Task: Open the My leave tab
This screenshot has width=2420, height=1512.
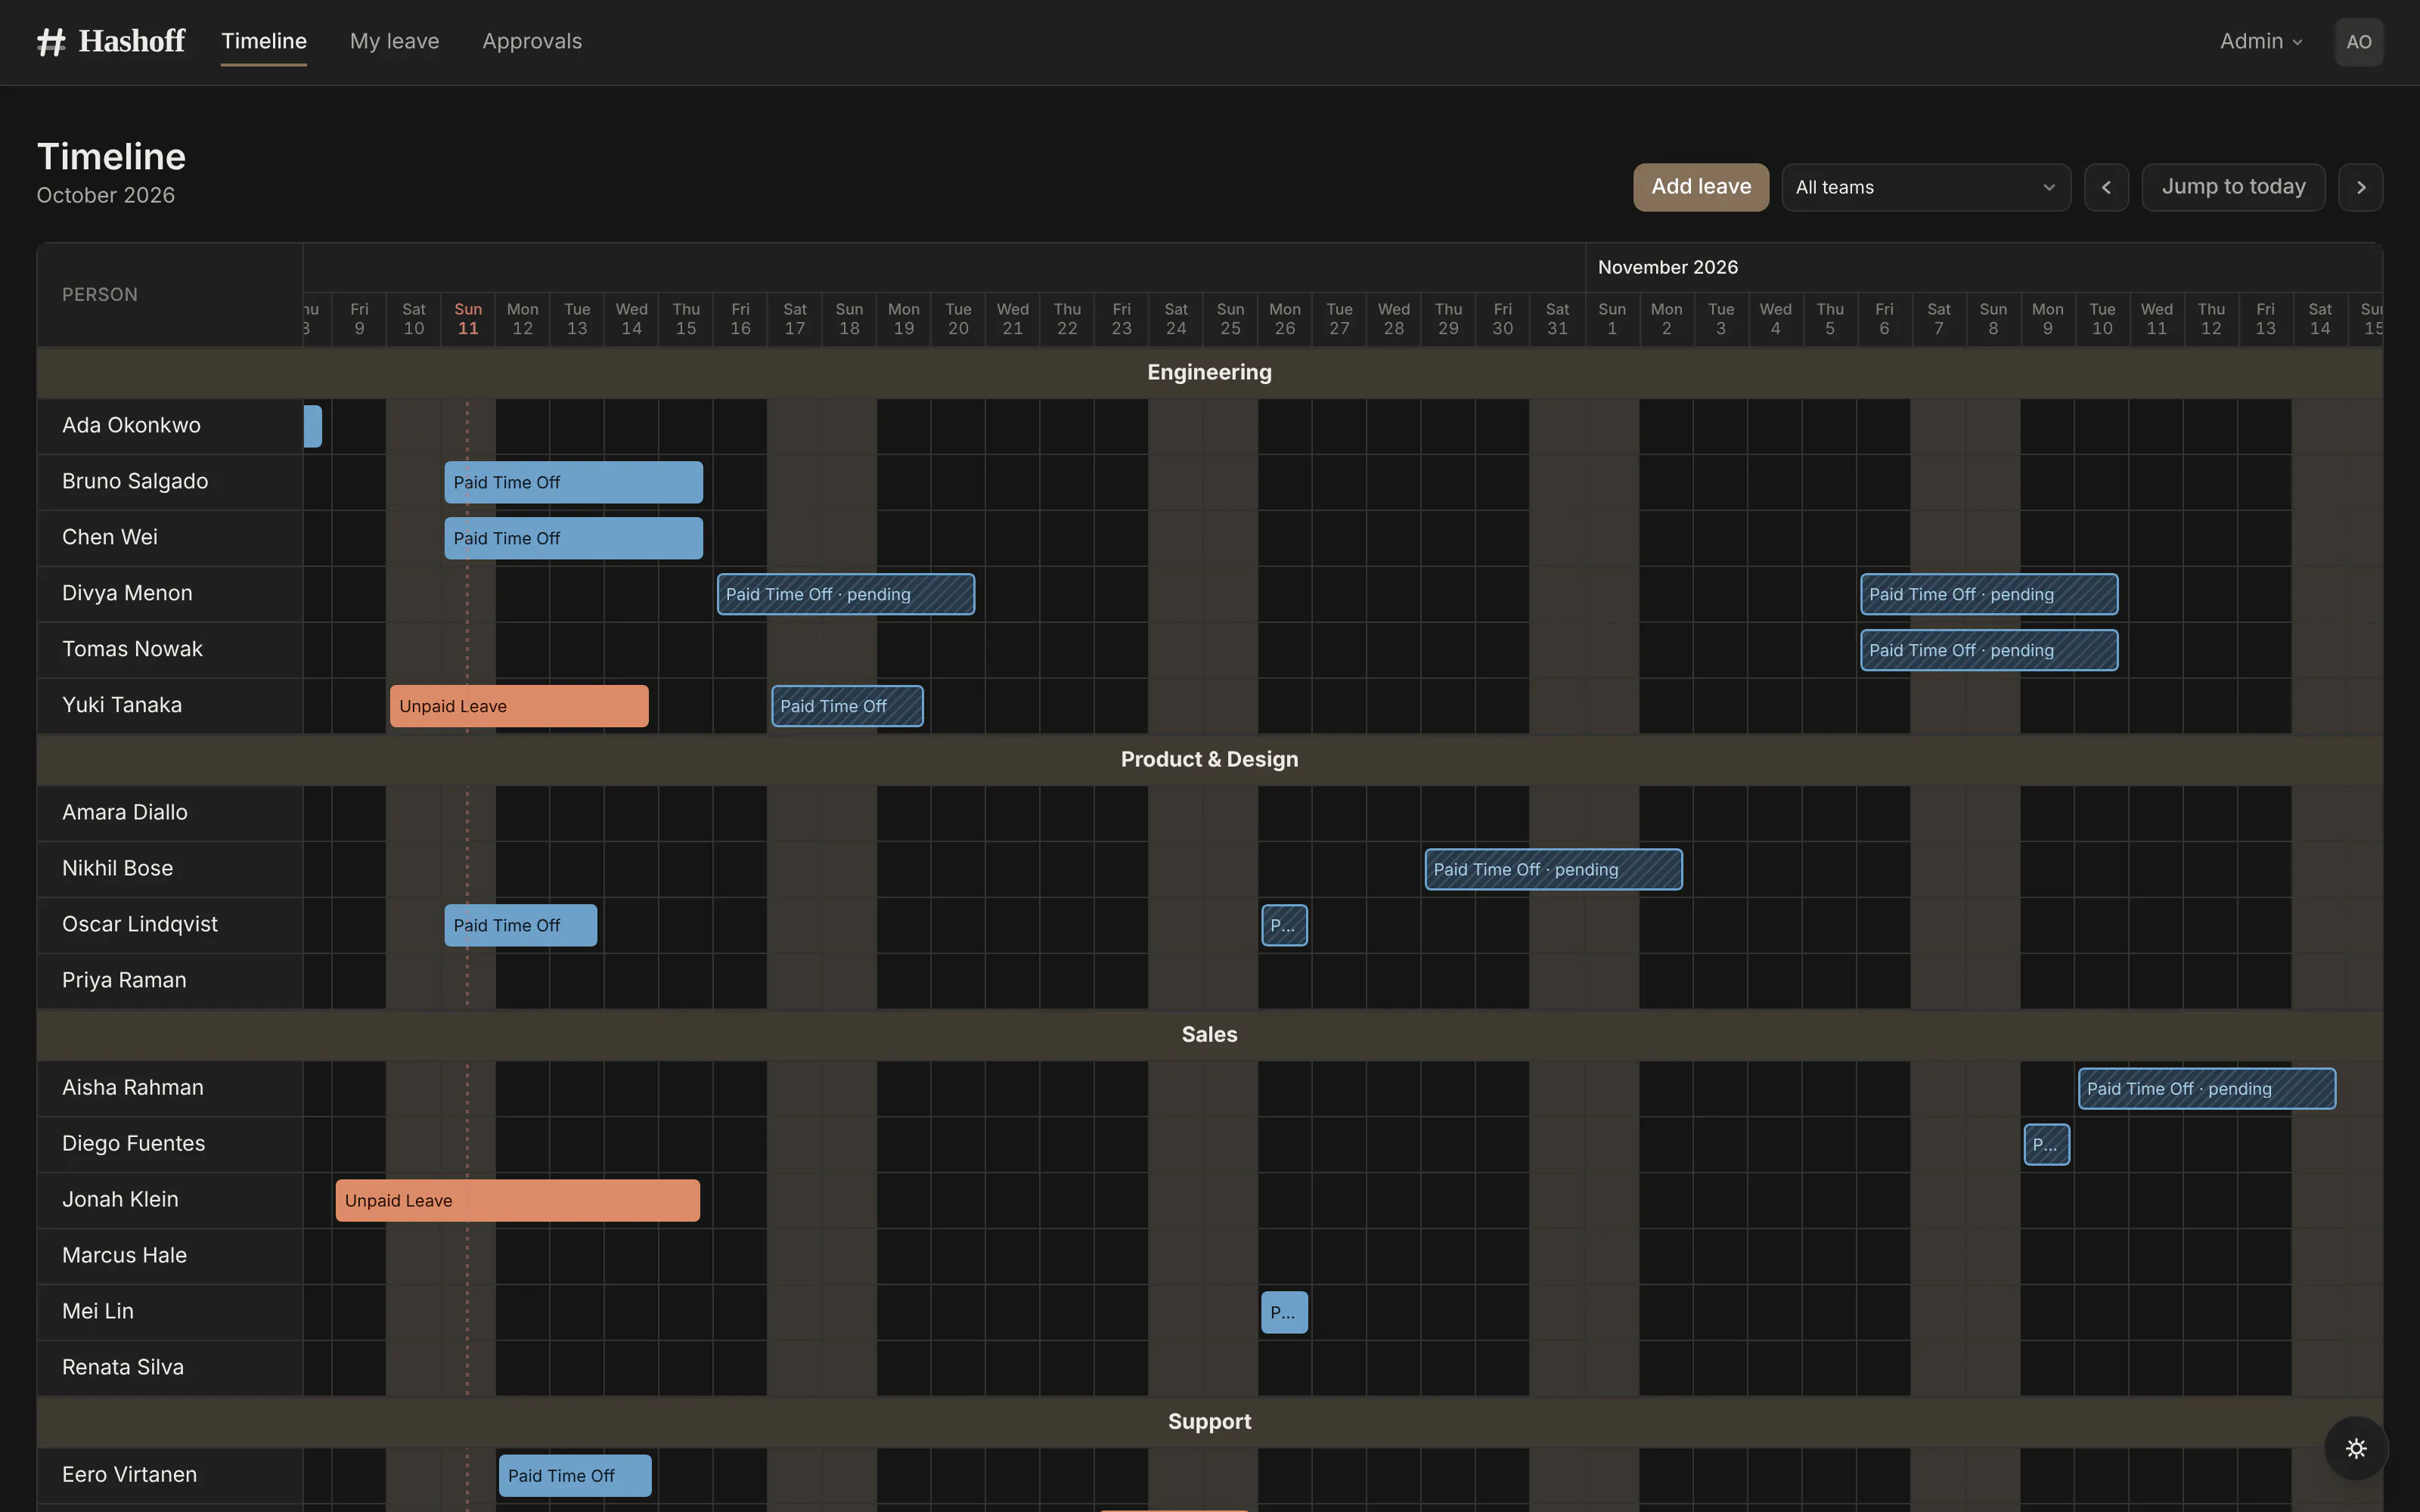Action: (x=394, y=41)
